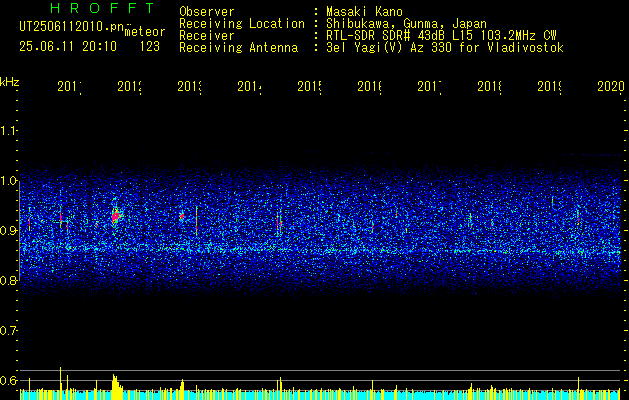Image resolution: width=629 pixels, height=400 pixels.
Task: Click the 0.7 kHz axis tick label
Action: pos(8,331)
